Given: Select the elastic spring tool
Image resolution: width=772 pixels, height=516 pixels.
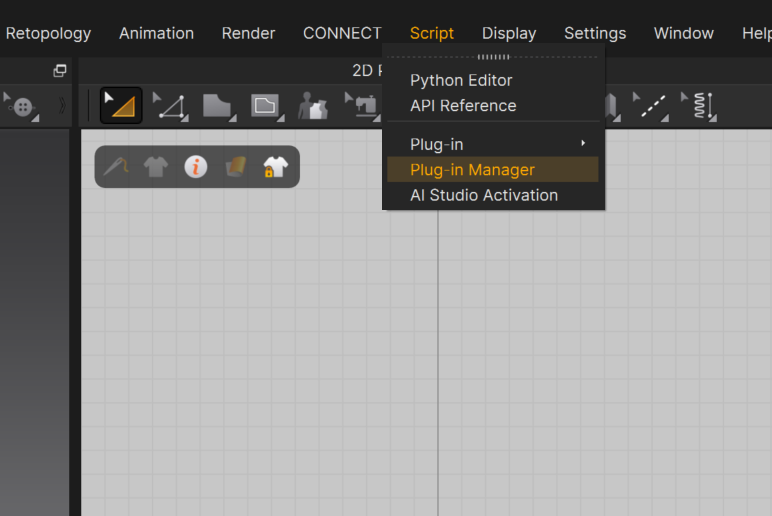Looking at the screenshot, I should (699, 106).
